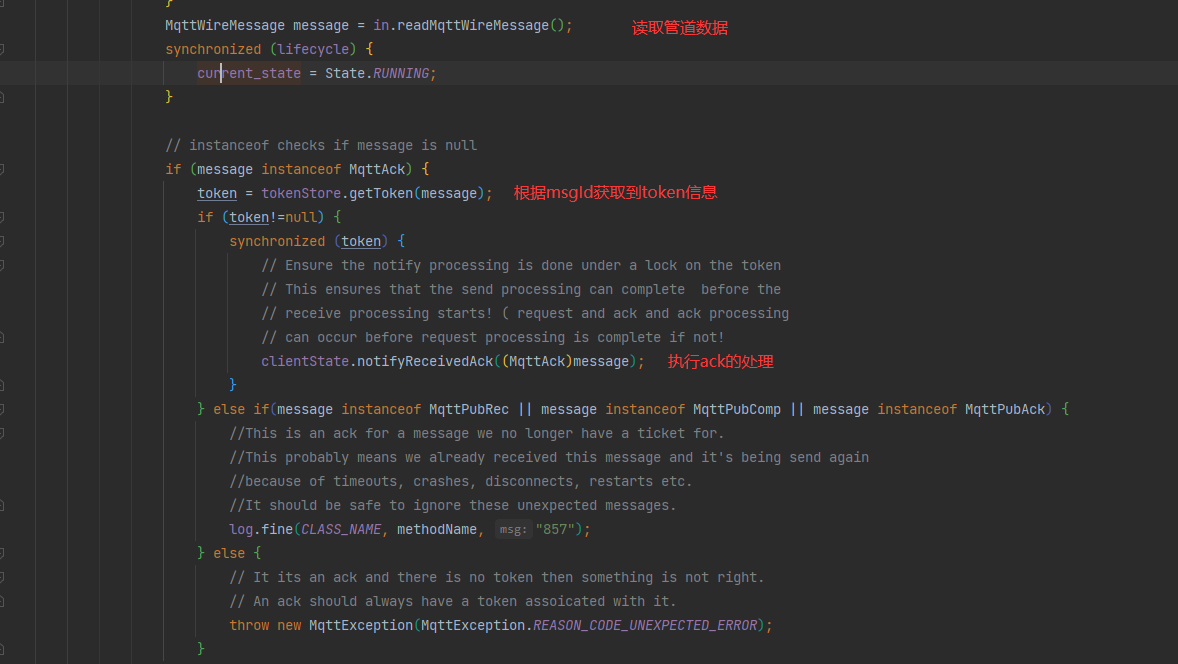Click the underlined token being assigned from tokenStore
This screenshot has width=1178, height=664.
click(217, 194)
